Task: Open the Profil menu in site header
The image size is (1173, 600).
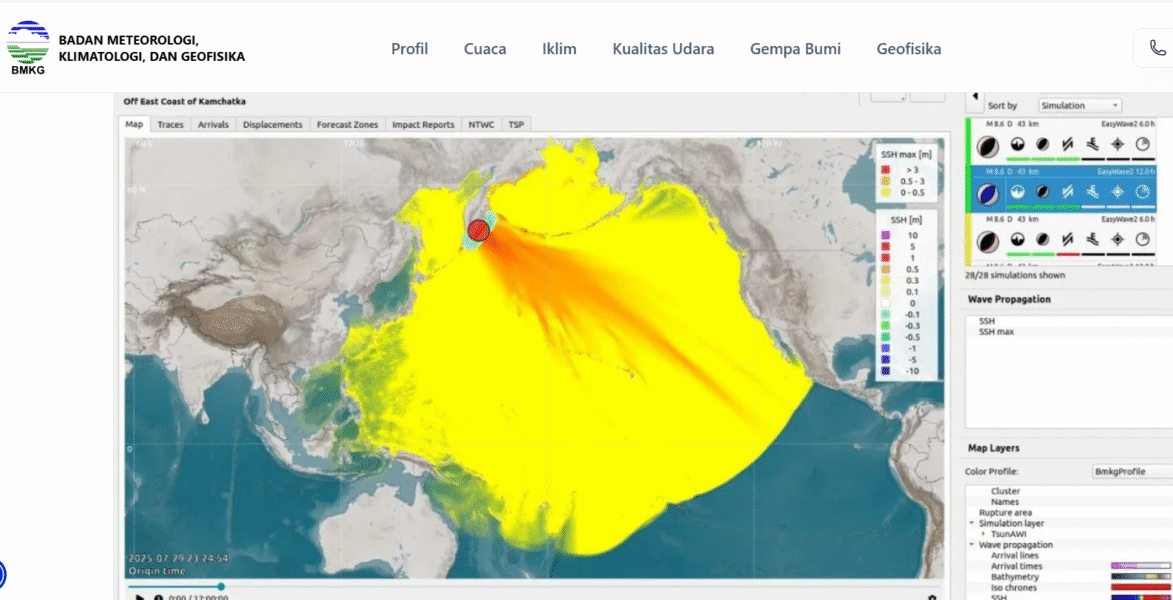Action: click(x=410, y=49)
